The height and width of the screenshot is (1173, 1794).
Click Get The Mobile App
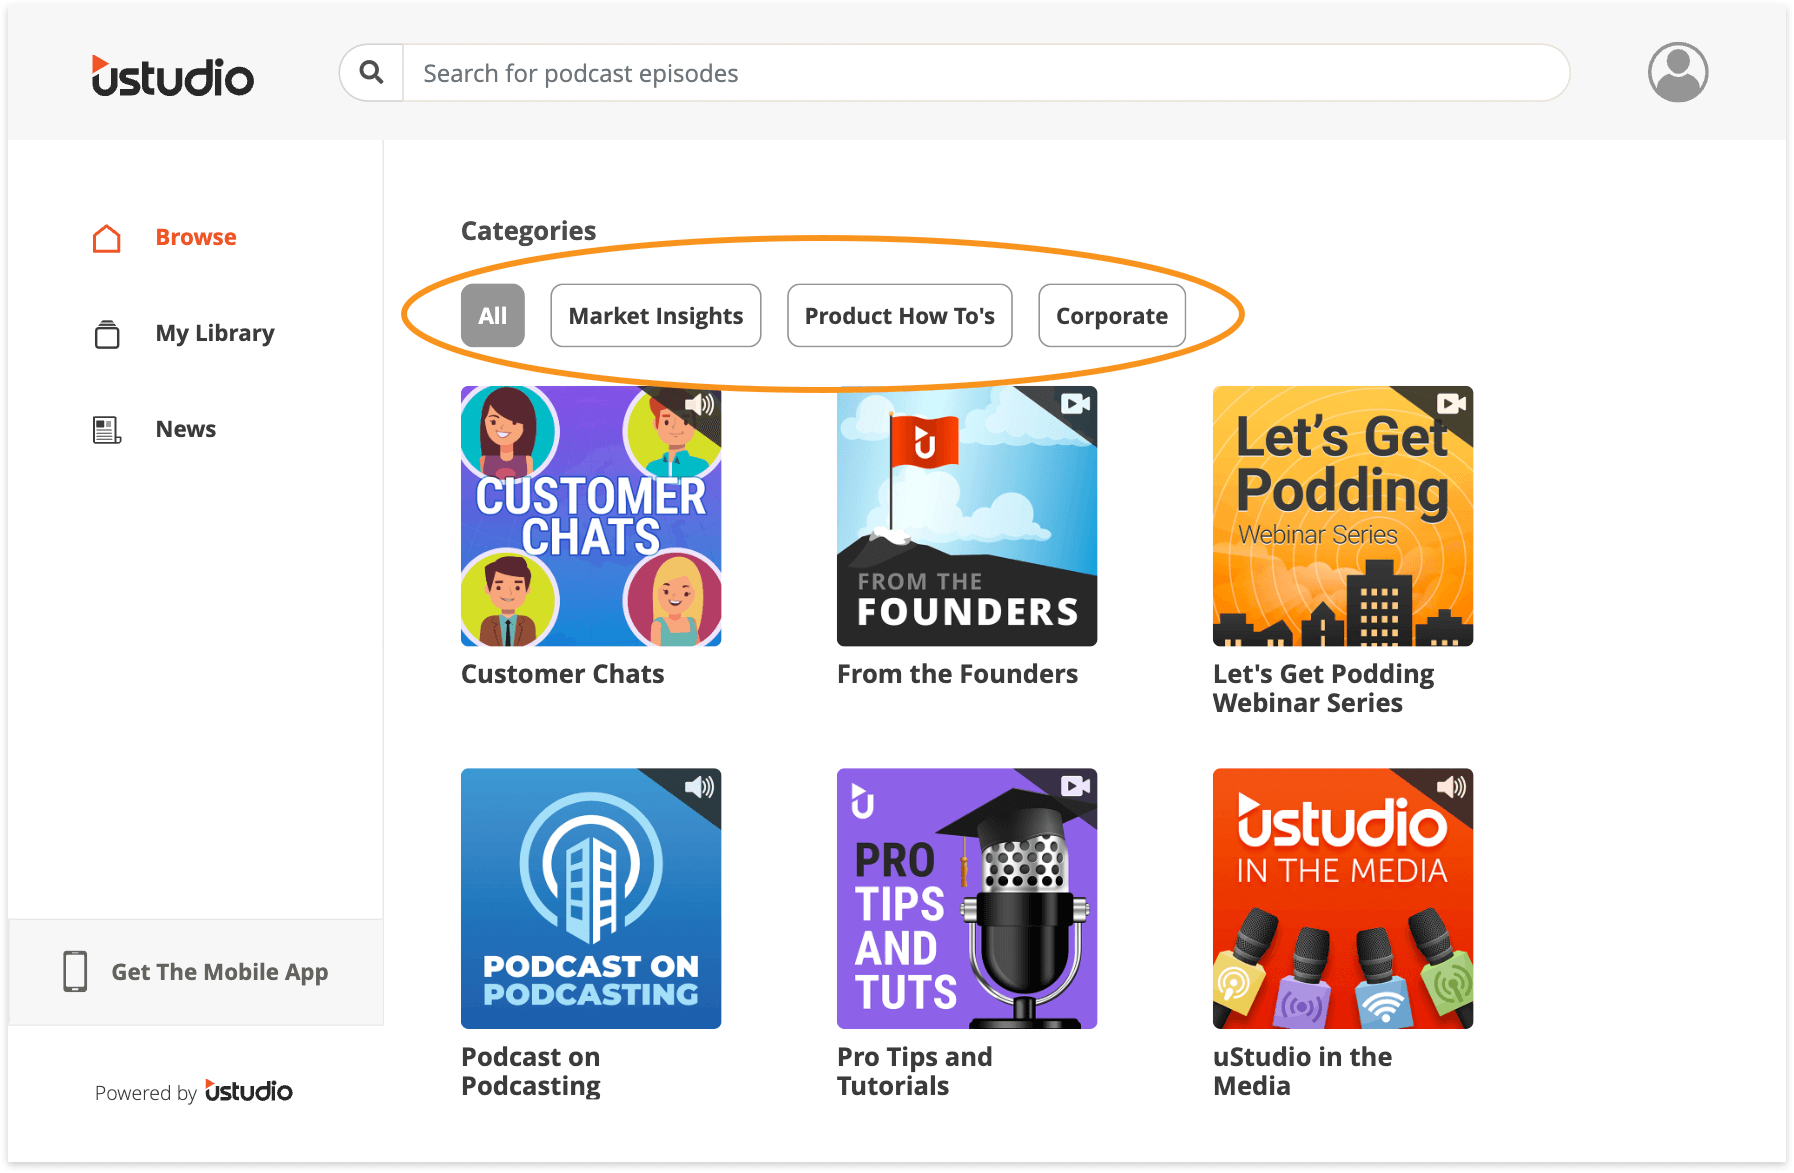click(x=219, y=972)
